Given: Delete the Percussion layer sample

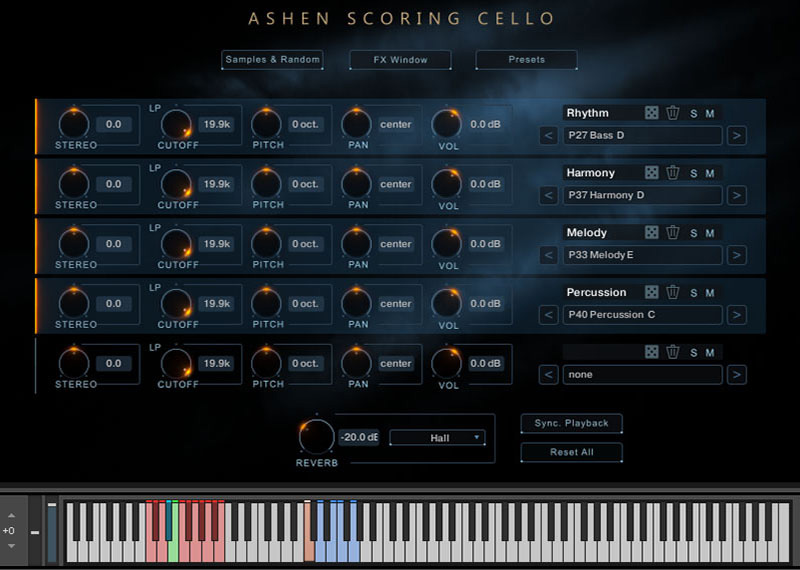Looking at the screenshot, I should tap(673, 292).
